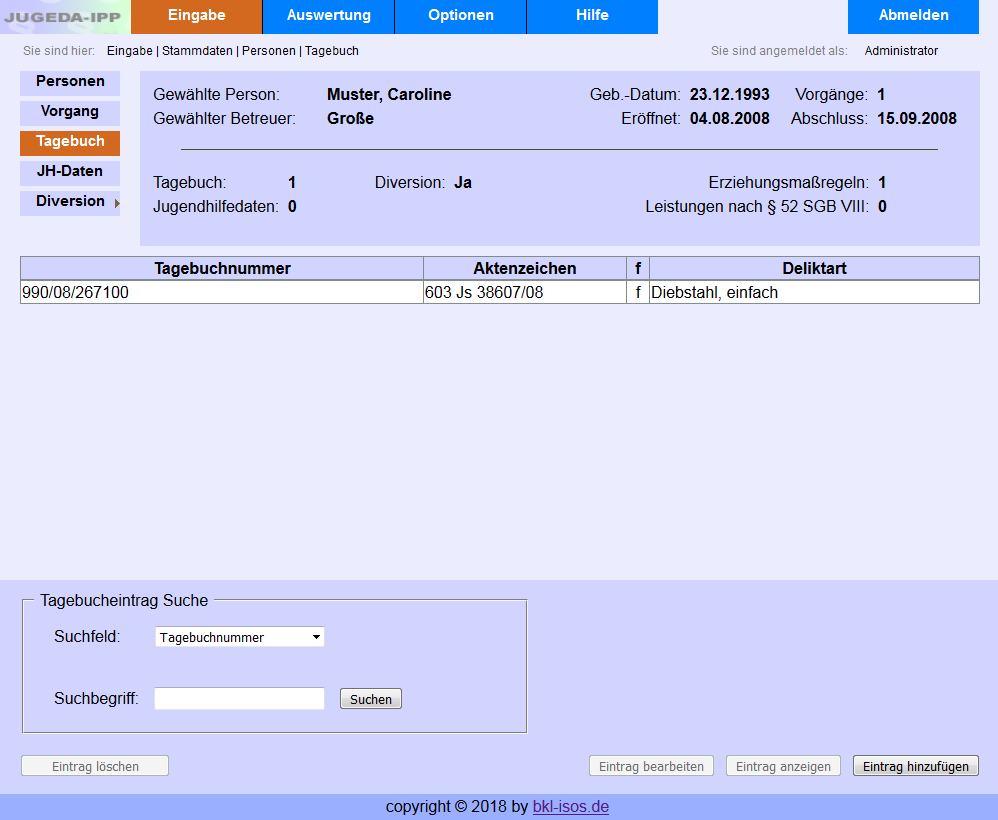Click the name Muster, Caroline
The height and width of the screenshot is (820, 998).
tap(389, 94)
